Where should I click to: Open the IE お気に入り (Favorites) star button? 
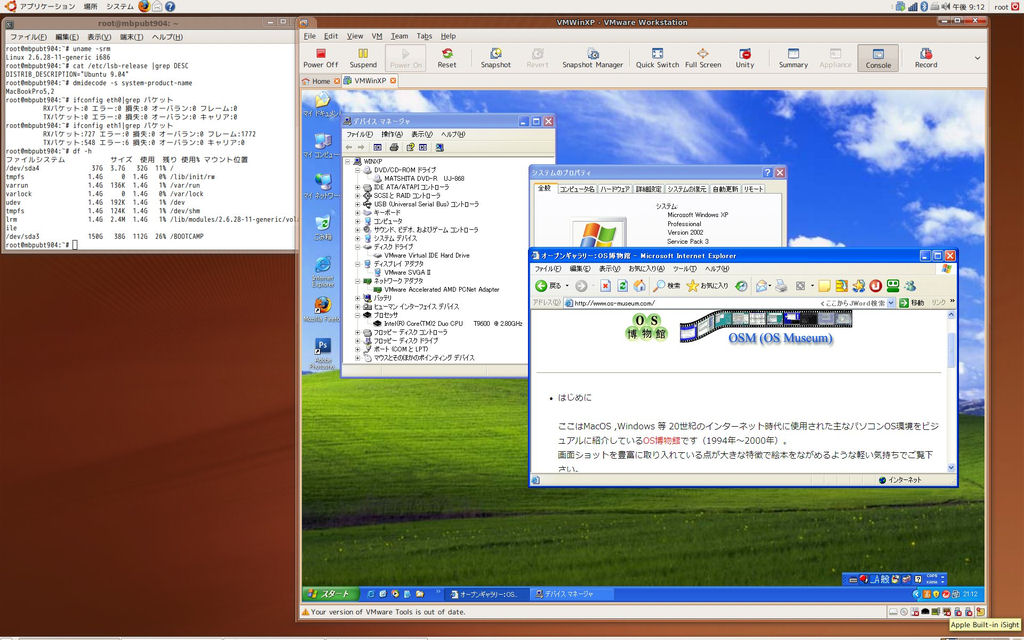click(707, 286)
